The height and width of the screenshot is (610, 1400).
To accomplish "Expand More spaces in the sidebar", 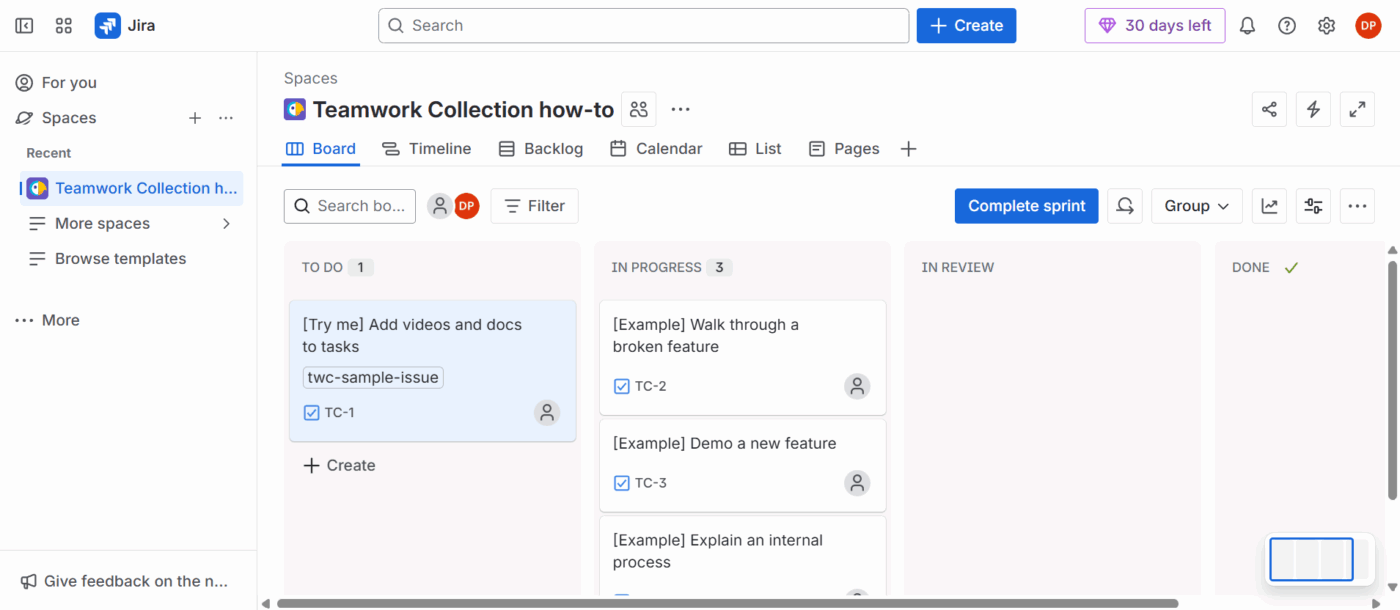I will click(x=105, y=223).
